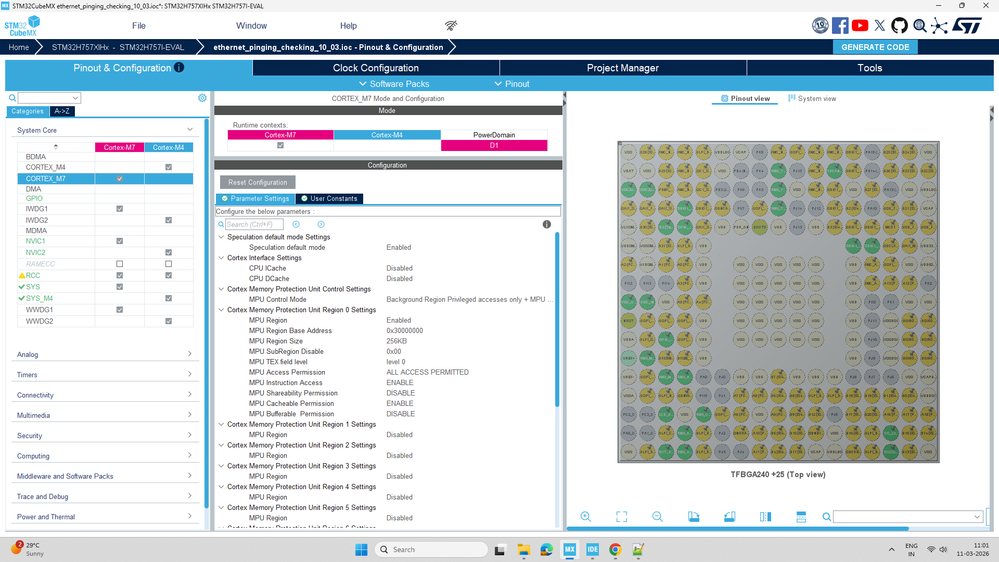The width and height of the screenshot is (999, 562).
Task: Click the 10-year anniversary badge icon
Action: (x=820, y=25)
